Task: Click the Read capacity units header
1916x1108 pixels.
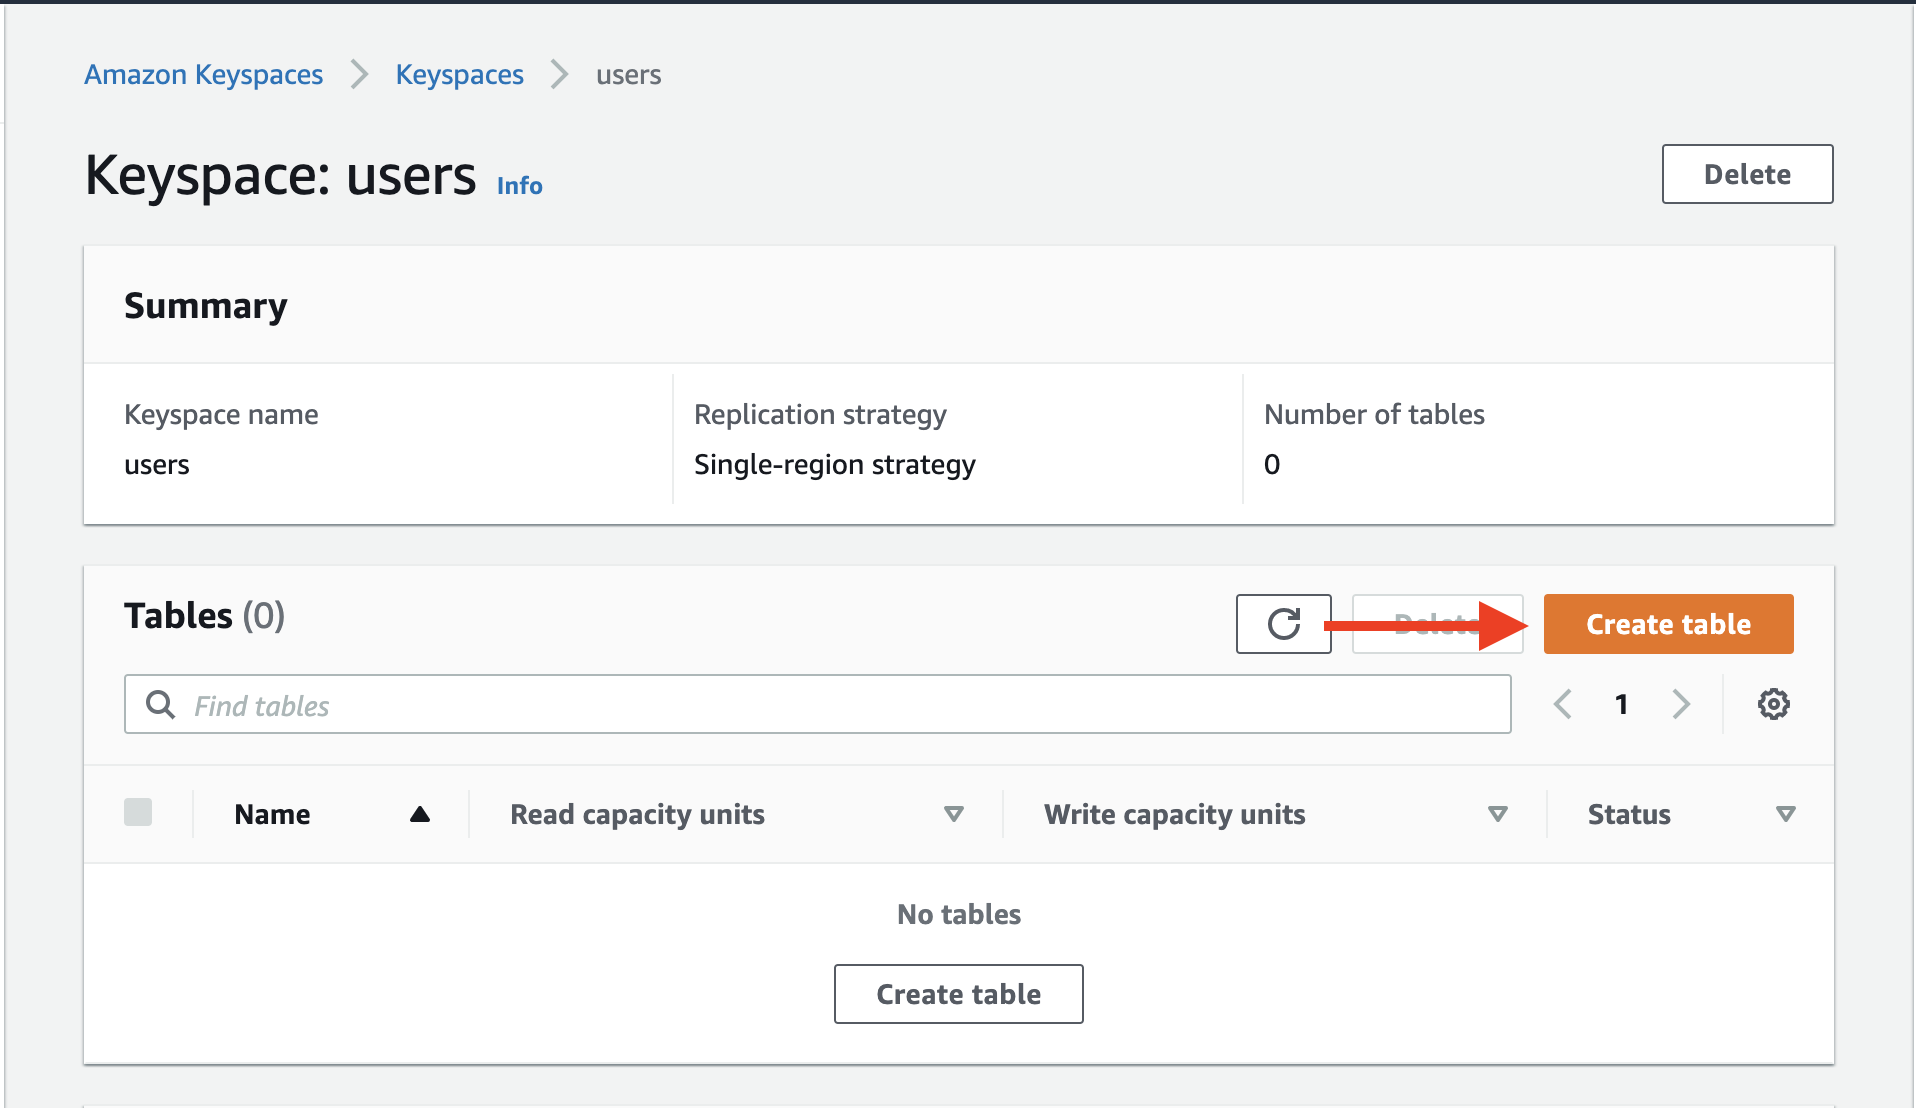Action: (x=637, y=814)
